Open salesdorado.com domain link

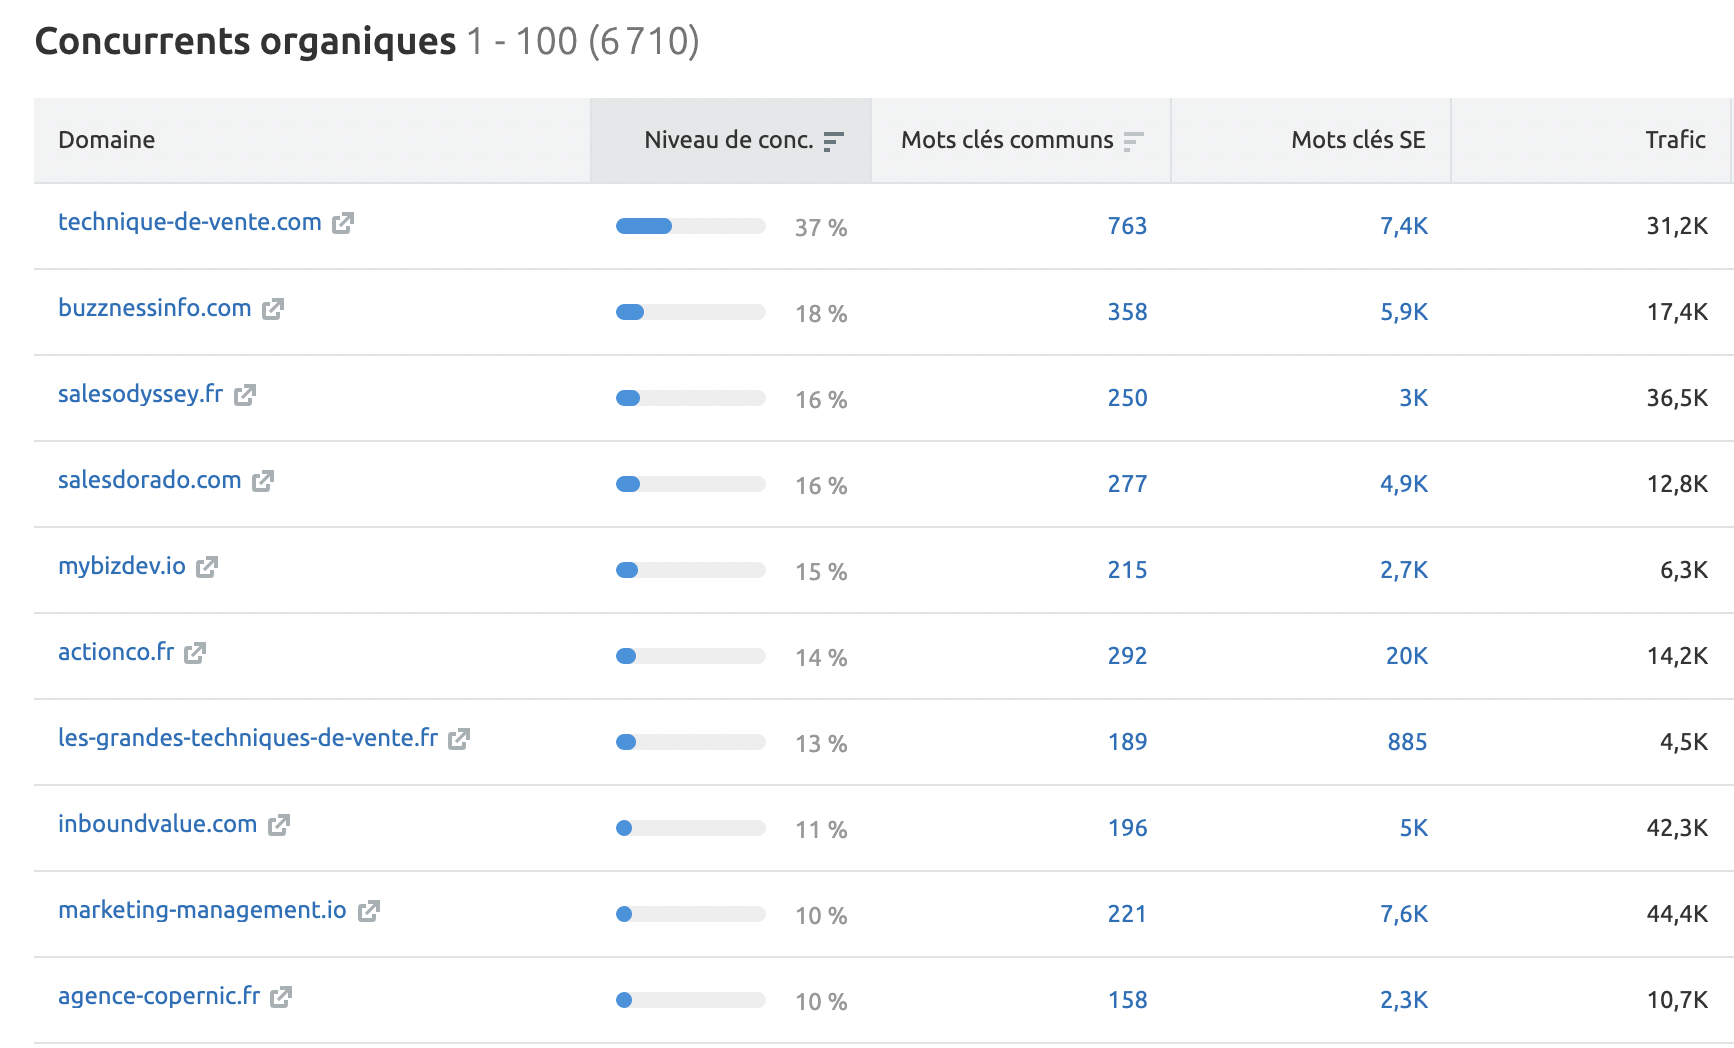click(x=150, y=480)
